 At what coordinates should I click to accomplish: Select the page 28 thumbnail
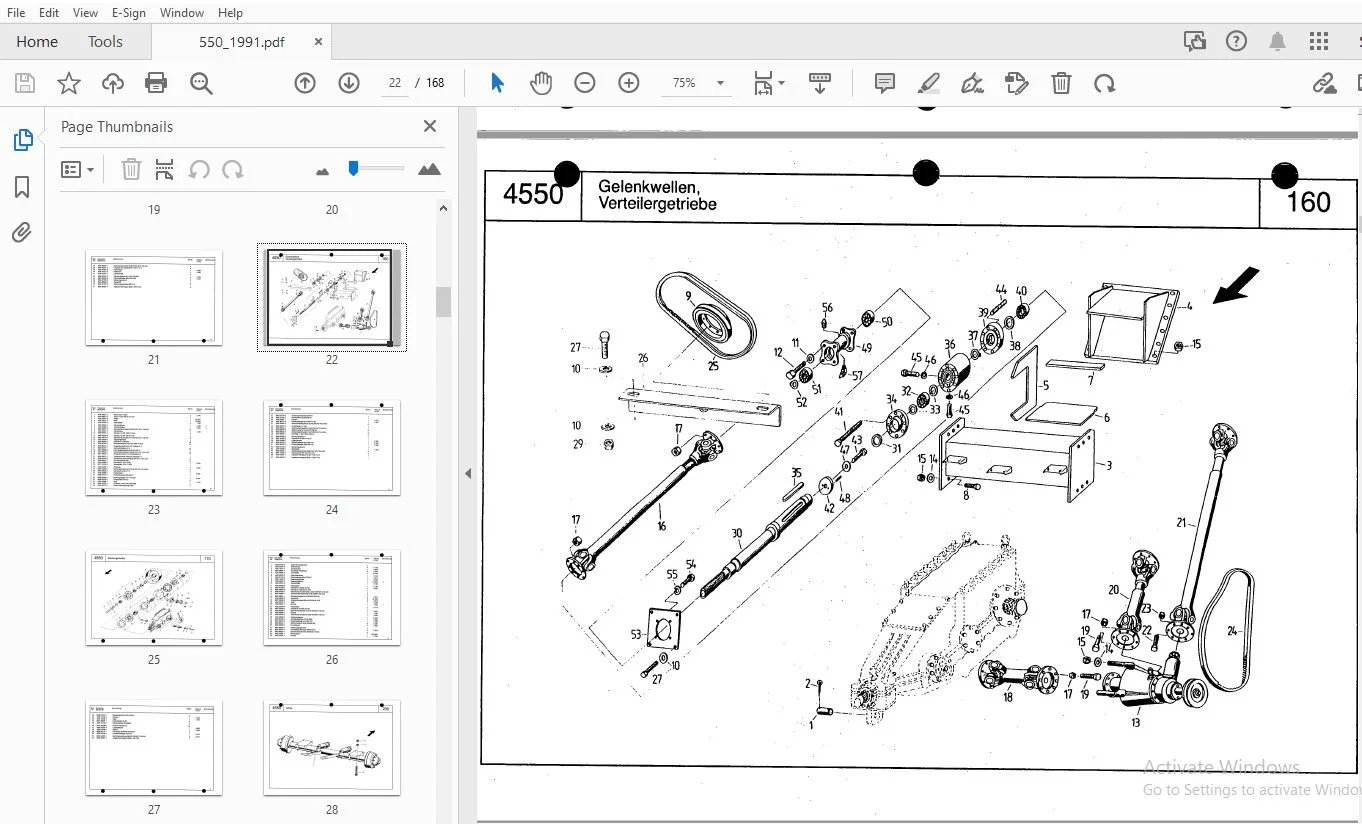[332, 747]
